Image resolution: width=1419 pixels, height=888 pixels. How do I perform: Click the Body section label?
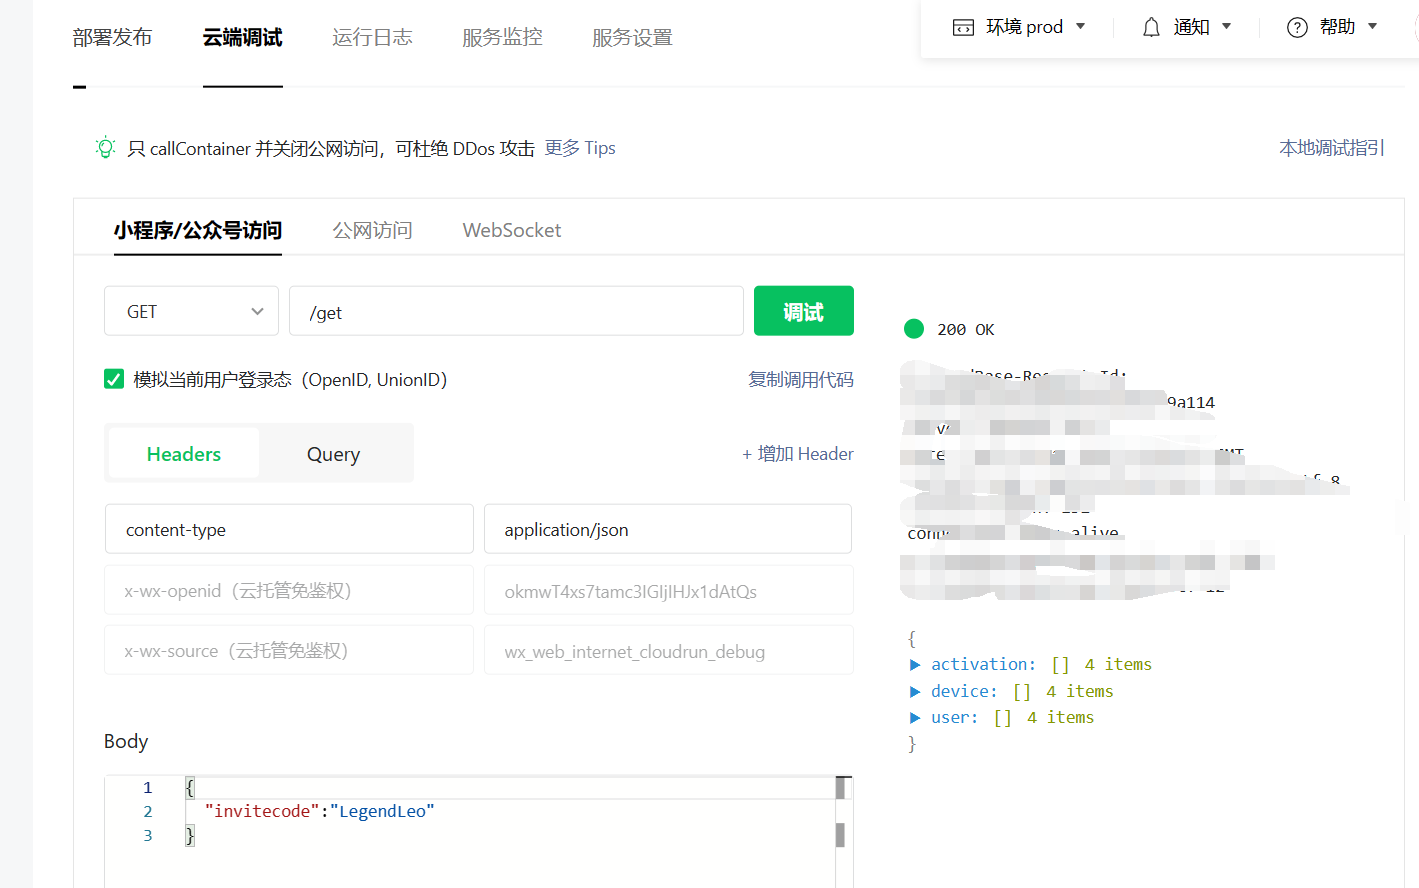126,741
